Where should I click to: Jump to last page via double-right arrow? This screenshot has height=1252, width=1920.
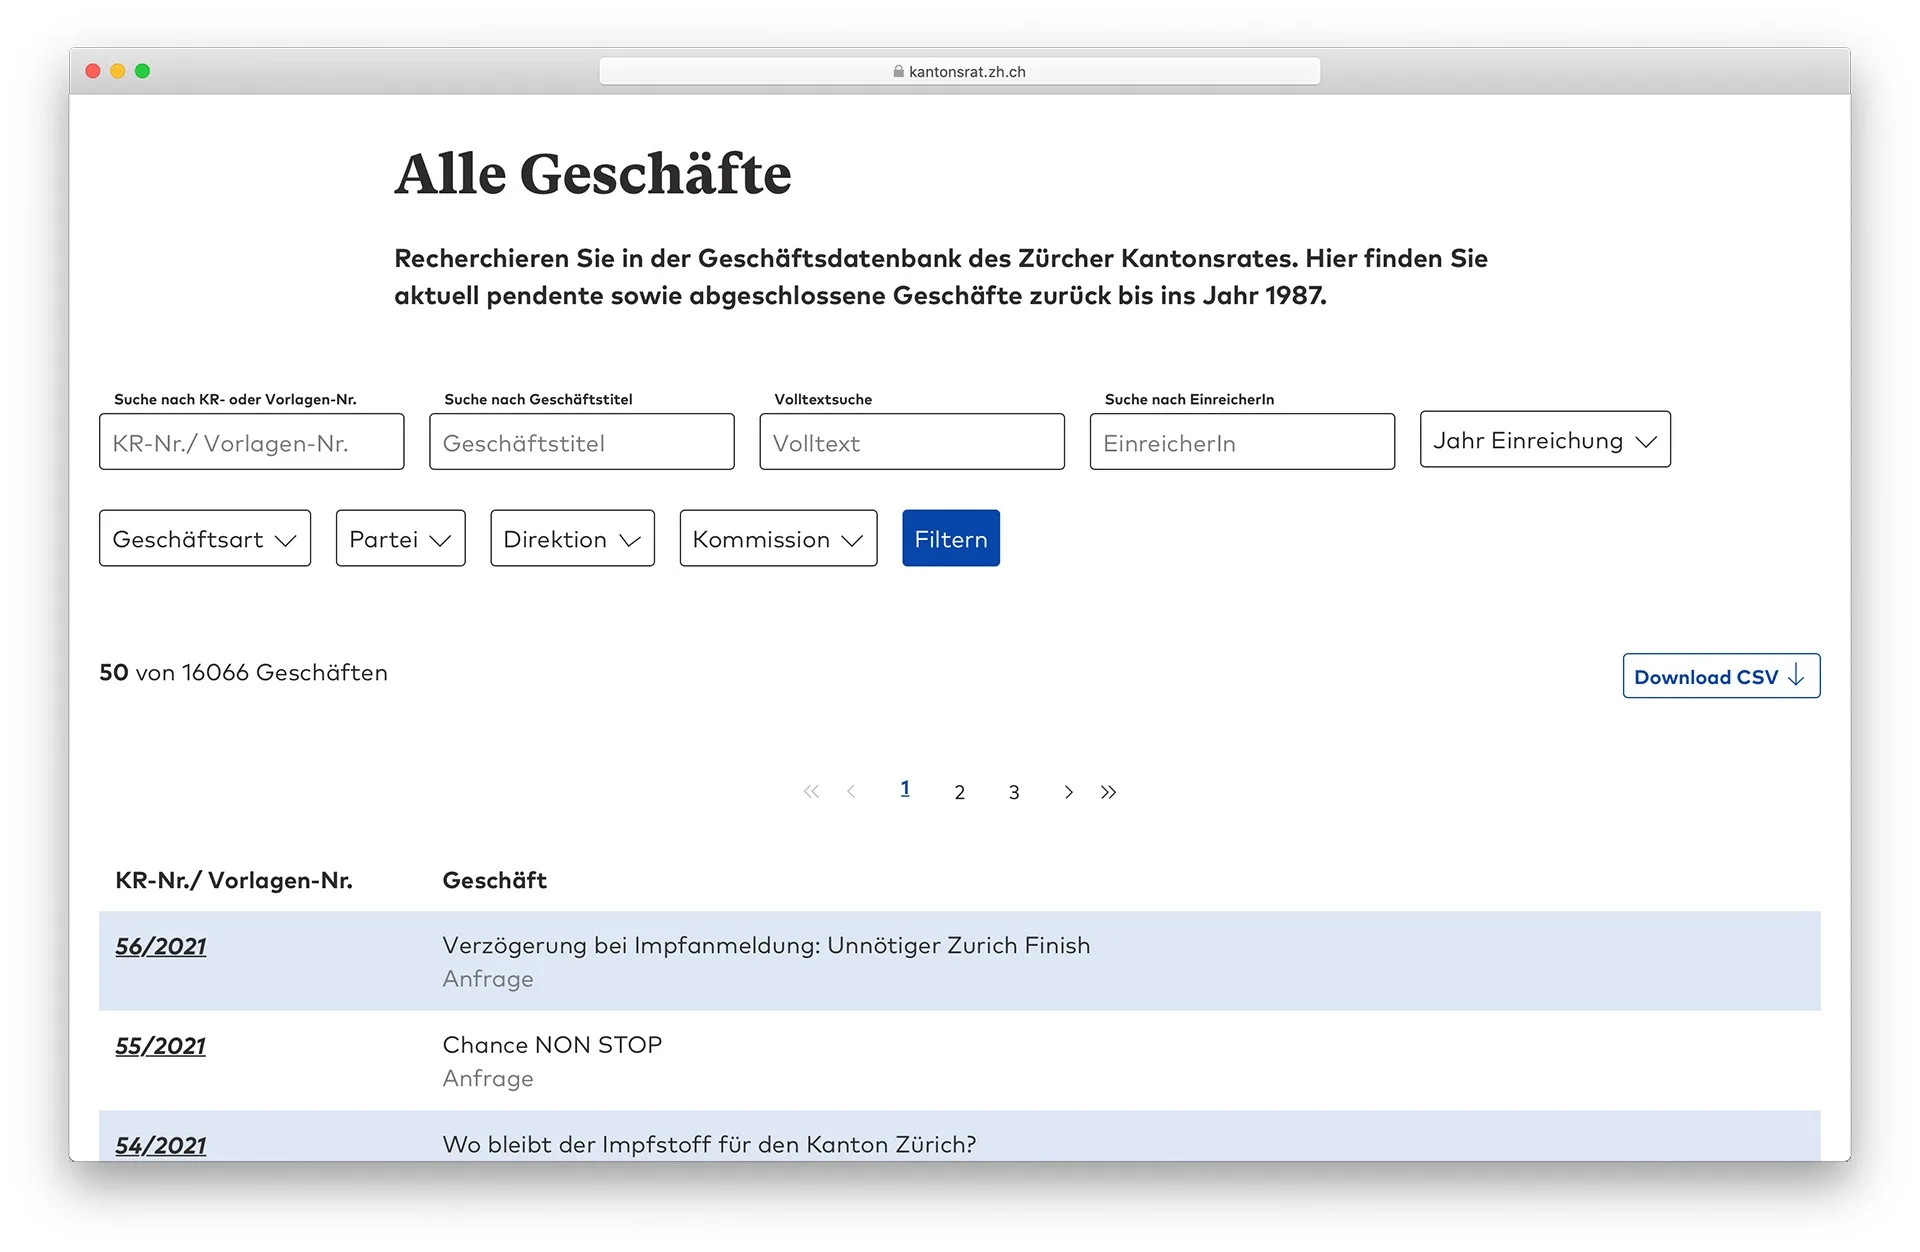(1108, 791)
